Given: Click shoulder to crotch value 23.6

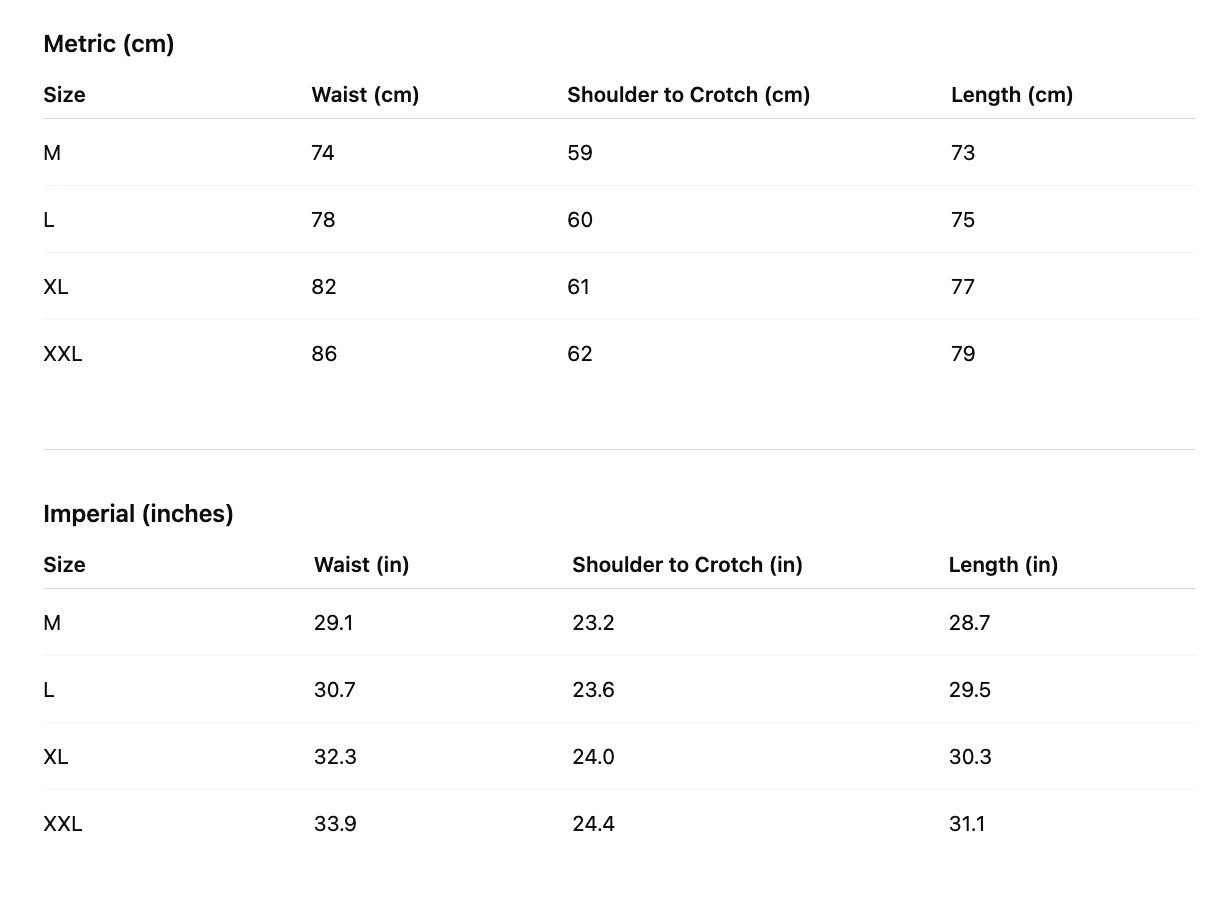Looking at the screenshot, I should point(593,690).
